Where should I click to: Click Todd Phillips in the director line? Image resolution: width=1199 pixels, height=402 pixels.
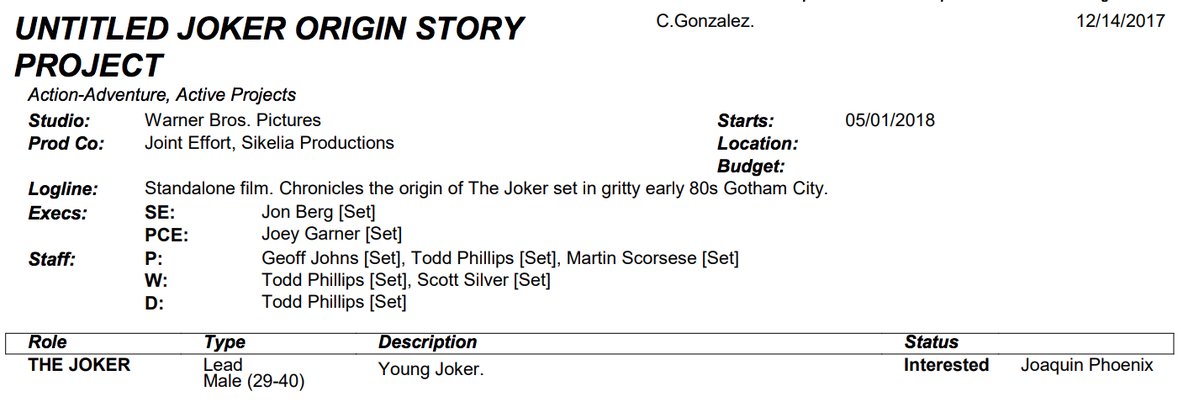point(313,302)
